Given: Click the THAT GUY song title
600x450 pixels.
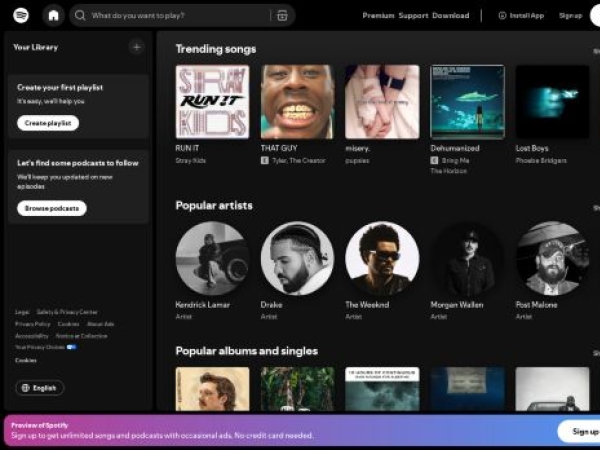Looking at the screenshot, I should click(279, 148).
